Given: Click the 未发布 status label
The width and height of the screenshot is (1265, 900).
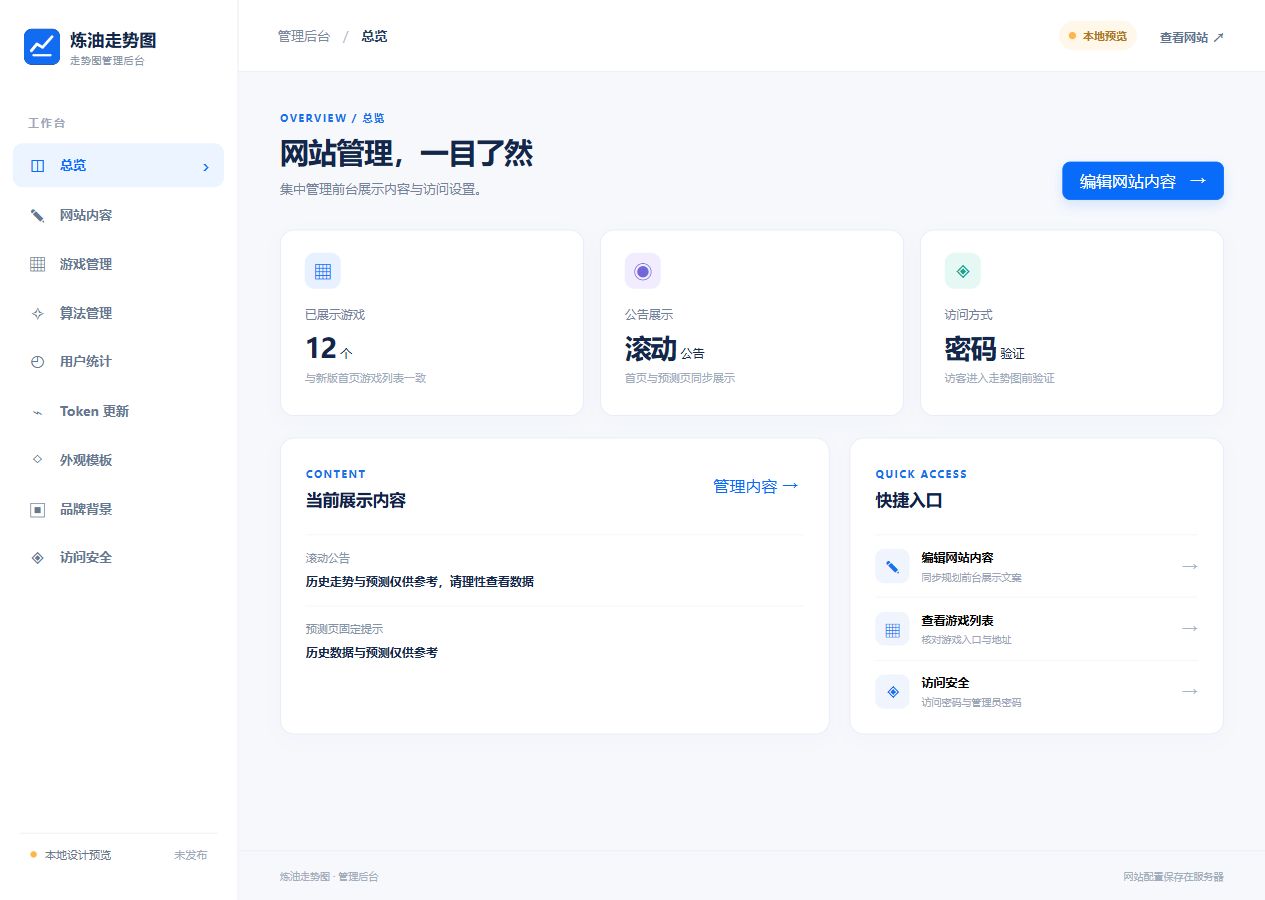Looking at the screenshot, I should tap(191, 855).
